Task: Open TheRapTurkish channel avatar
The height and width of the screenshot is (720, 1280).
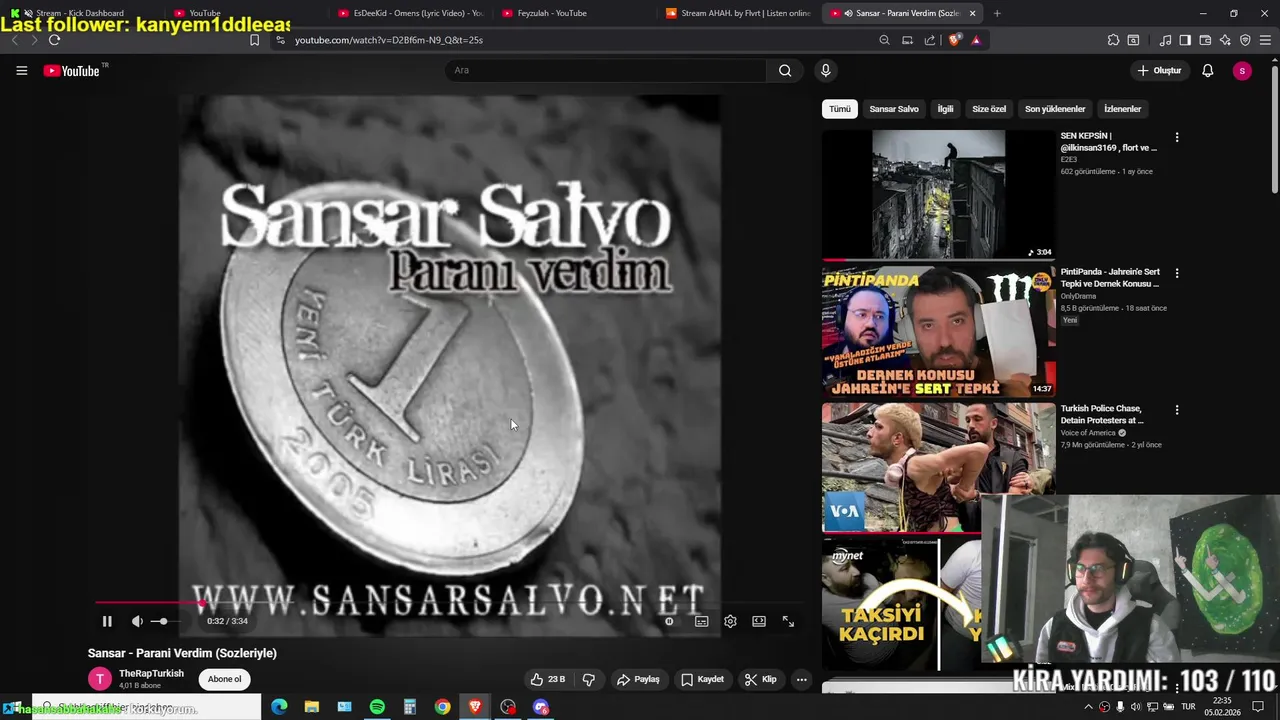Action: coord(100,679)
